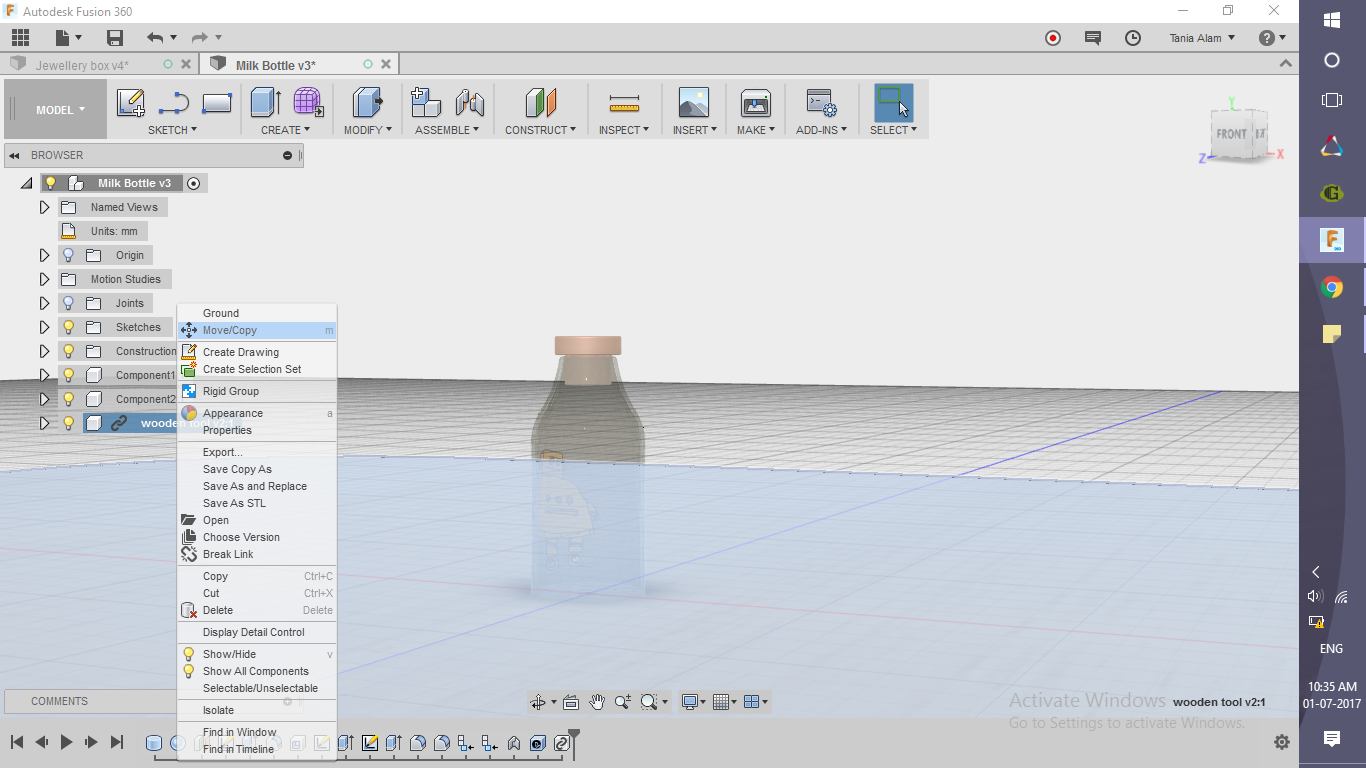
Task: Toggle visibility bulb of wooden tool component
Action: point(69,423)
